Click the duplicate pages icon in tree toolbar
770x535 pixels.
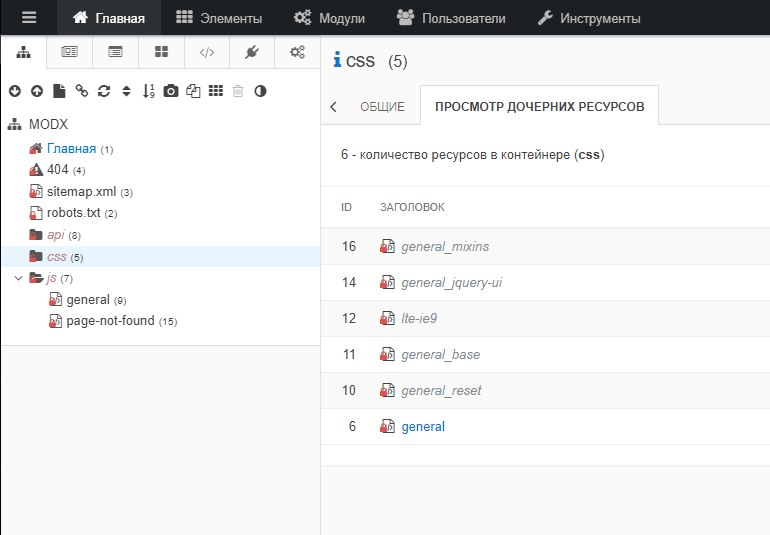click(193, 91)
